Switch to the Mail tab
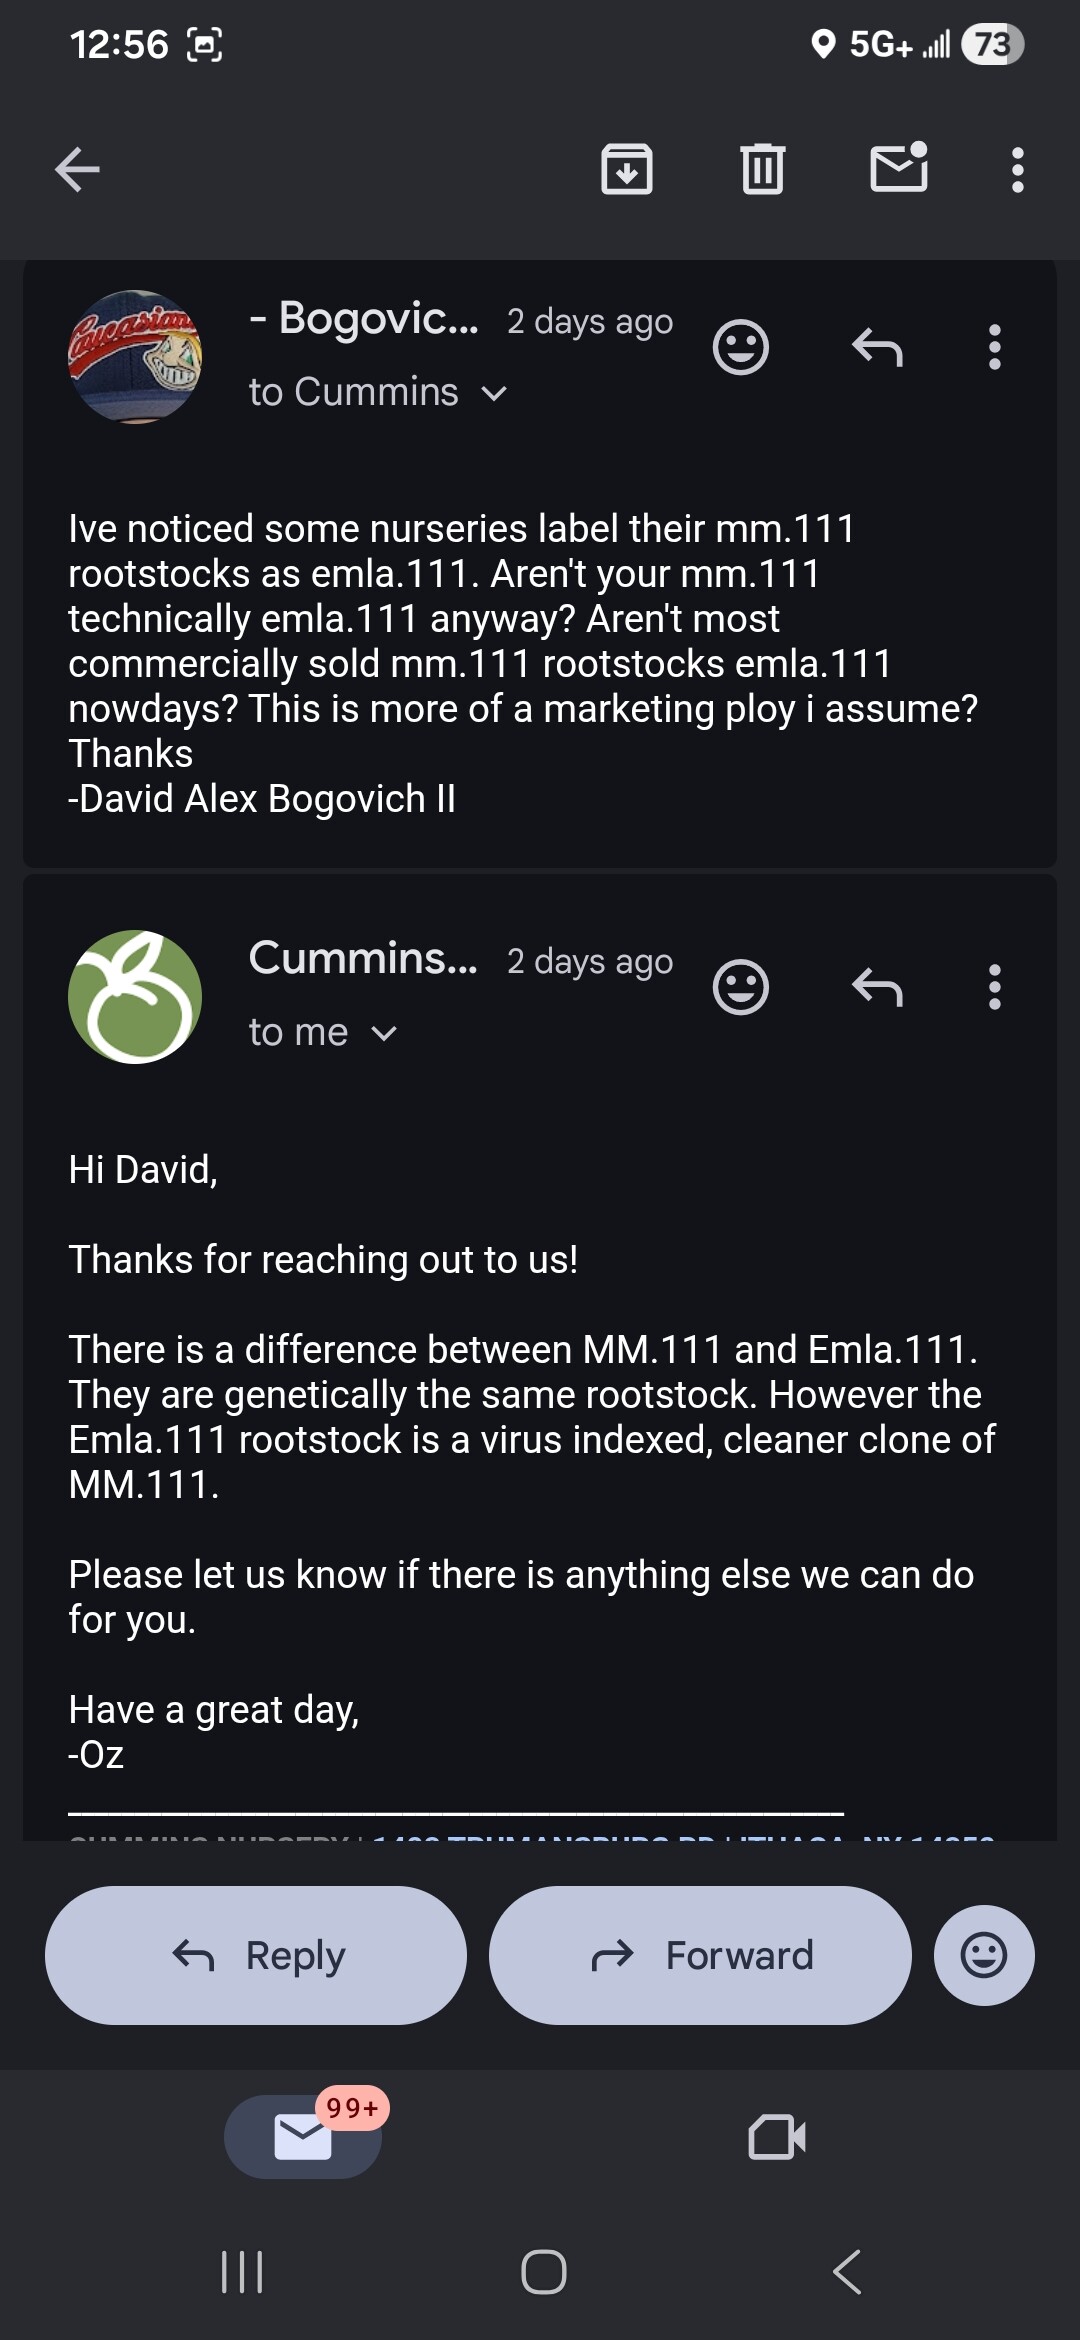 pos(303,2137)
